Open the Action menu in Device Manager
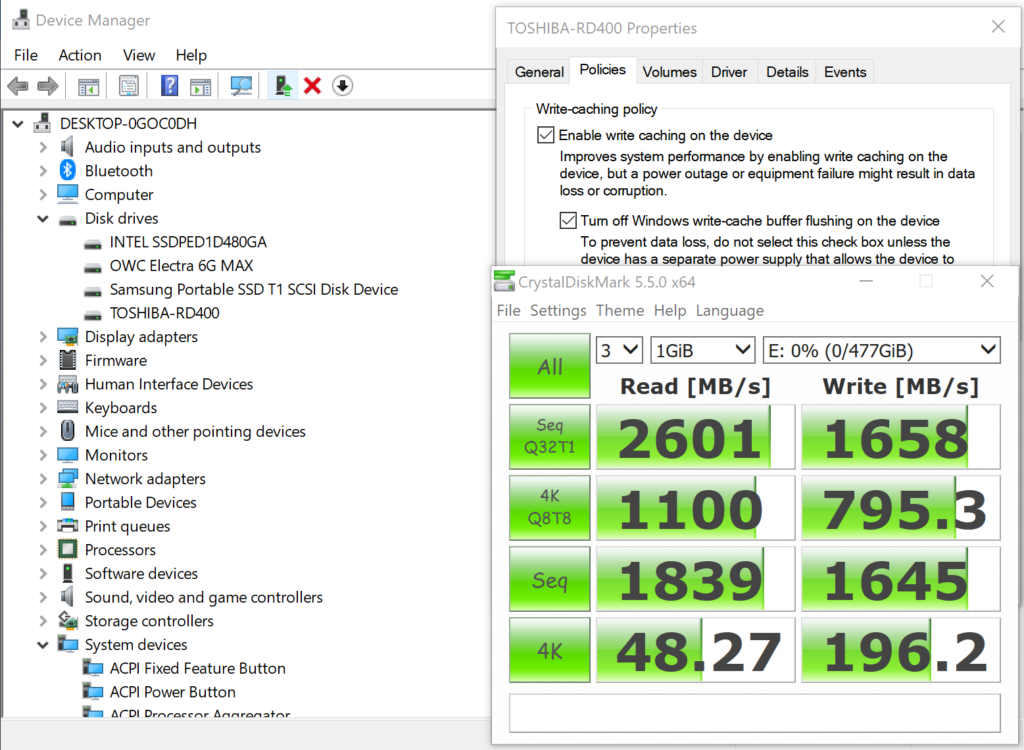Image resolution: width=1024 pixels, height=750 pixels. [80, 55]
